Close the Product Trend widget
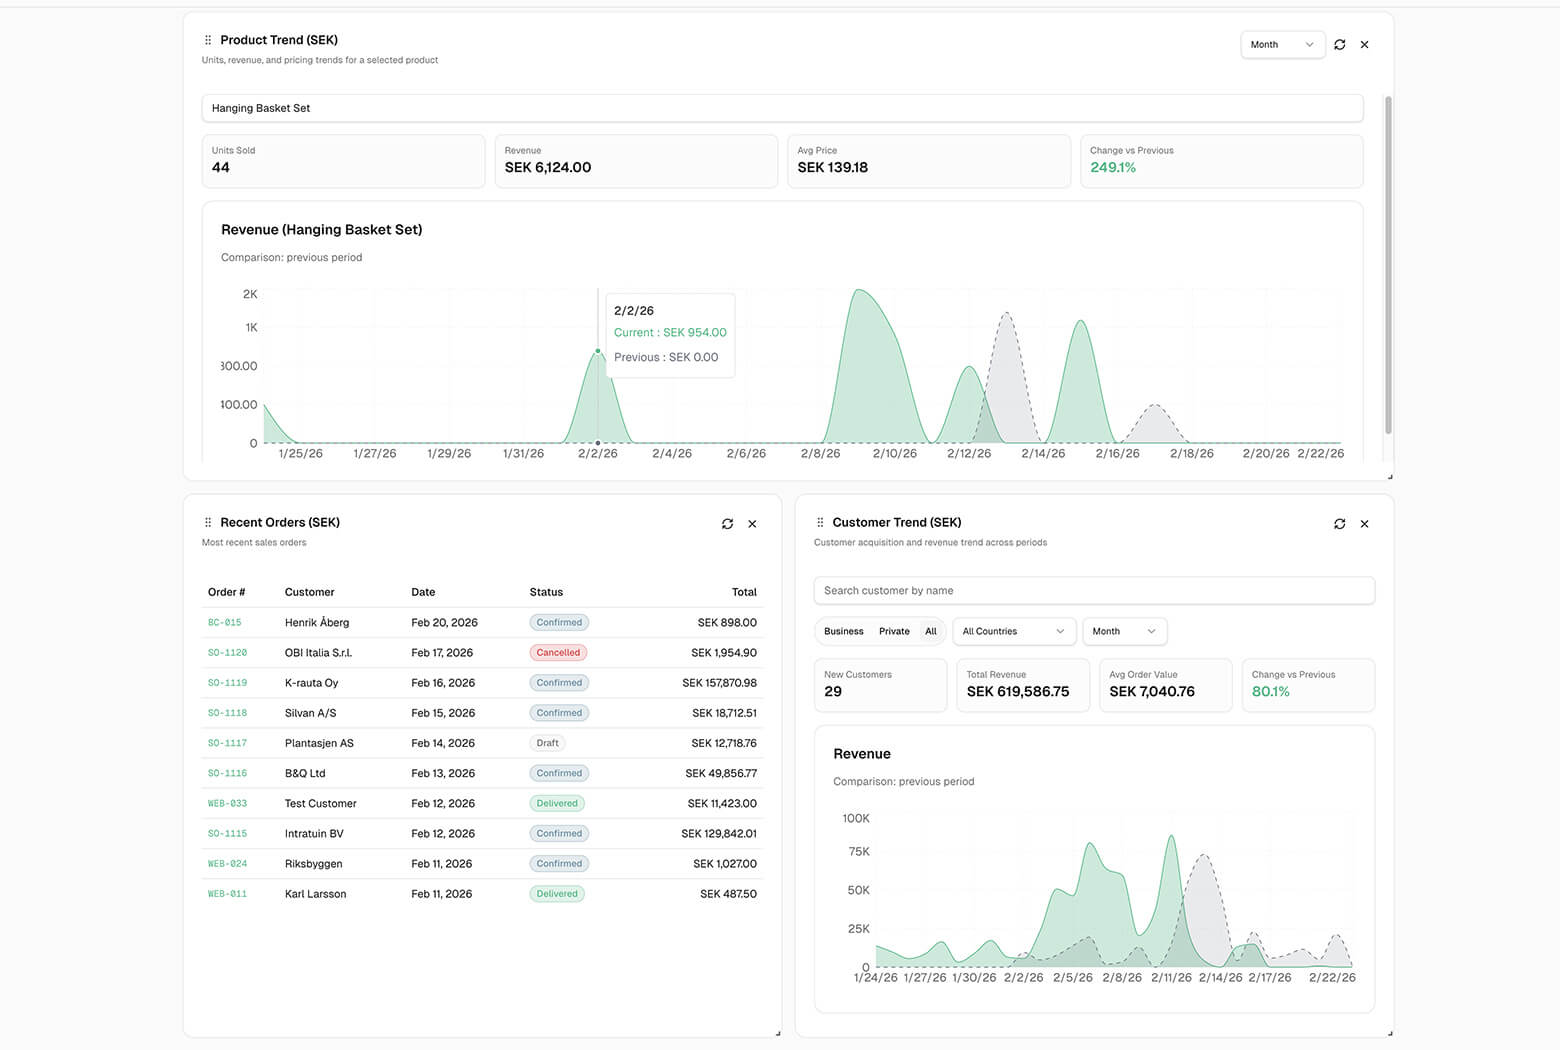 click(1364, 45)
